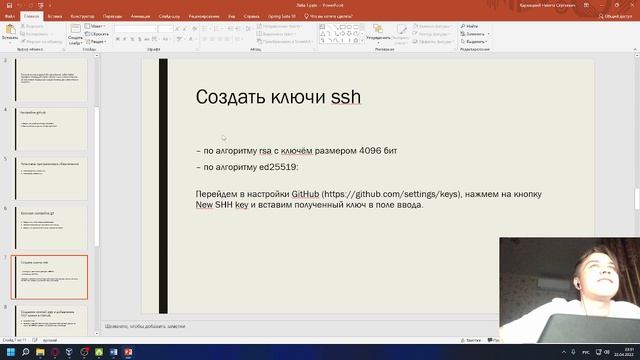Click the 'Tell me what you want' search box
The height and width of the screenshot is (360, 640).
tap(329, 16)
